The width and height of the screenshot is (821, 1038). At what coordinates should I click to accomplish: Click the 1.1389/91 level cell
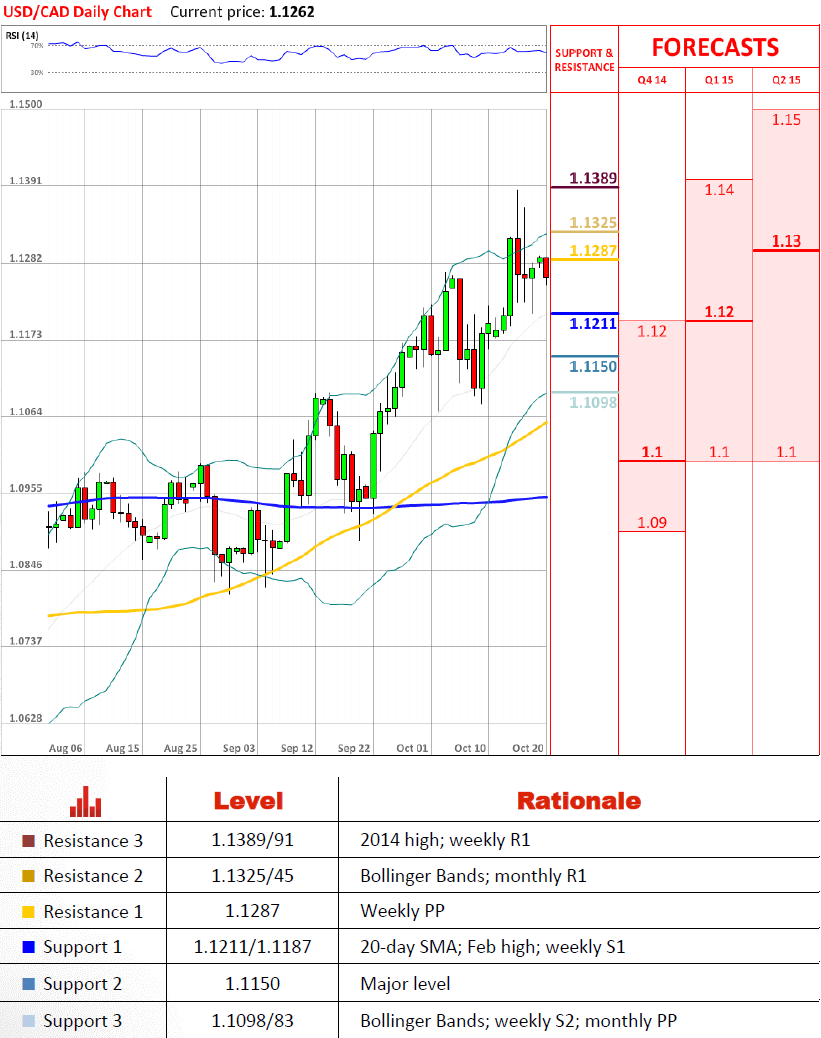[252, 840]
